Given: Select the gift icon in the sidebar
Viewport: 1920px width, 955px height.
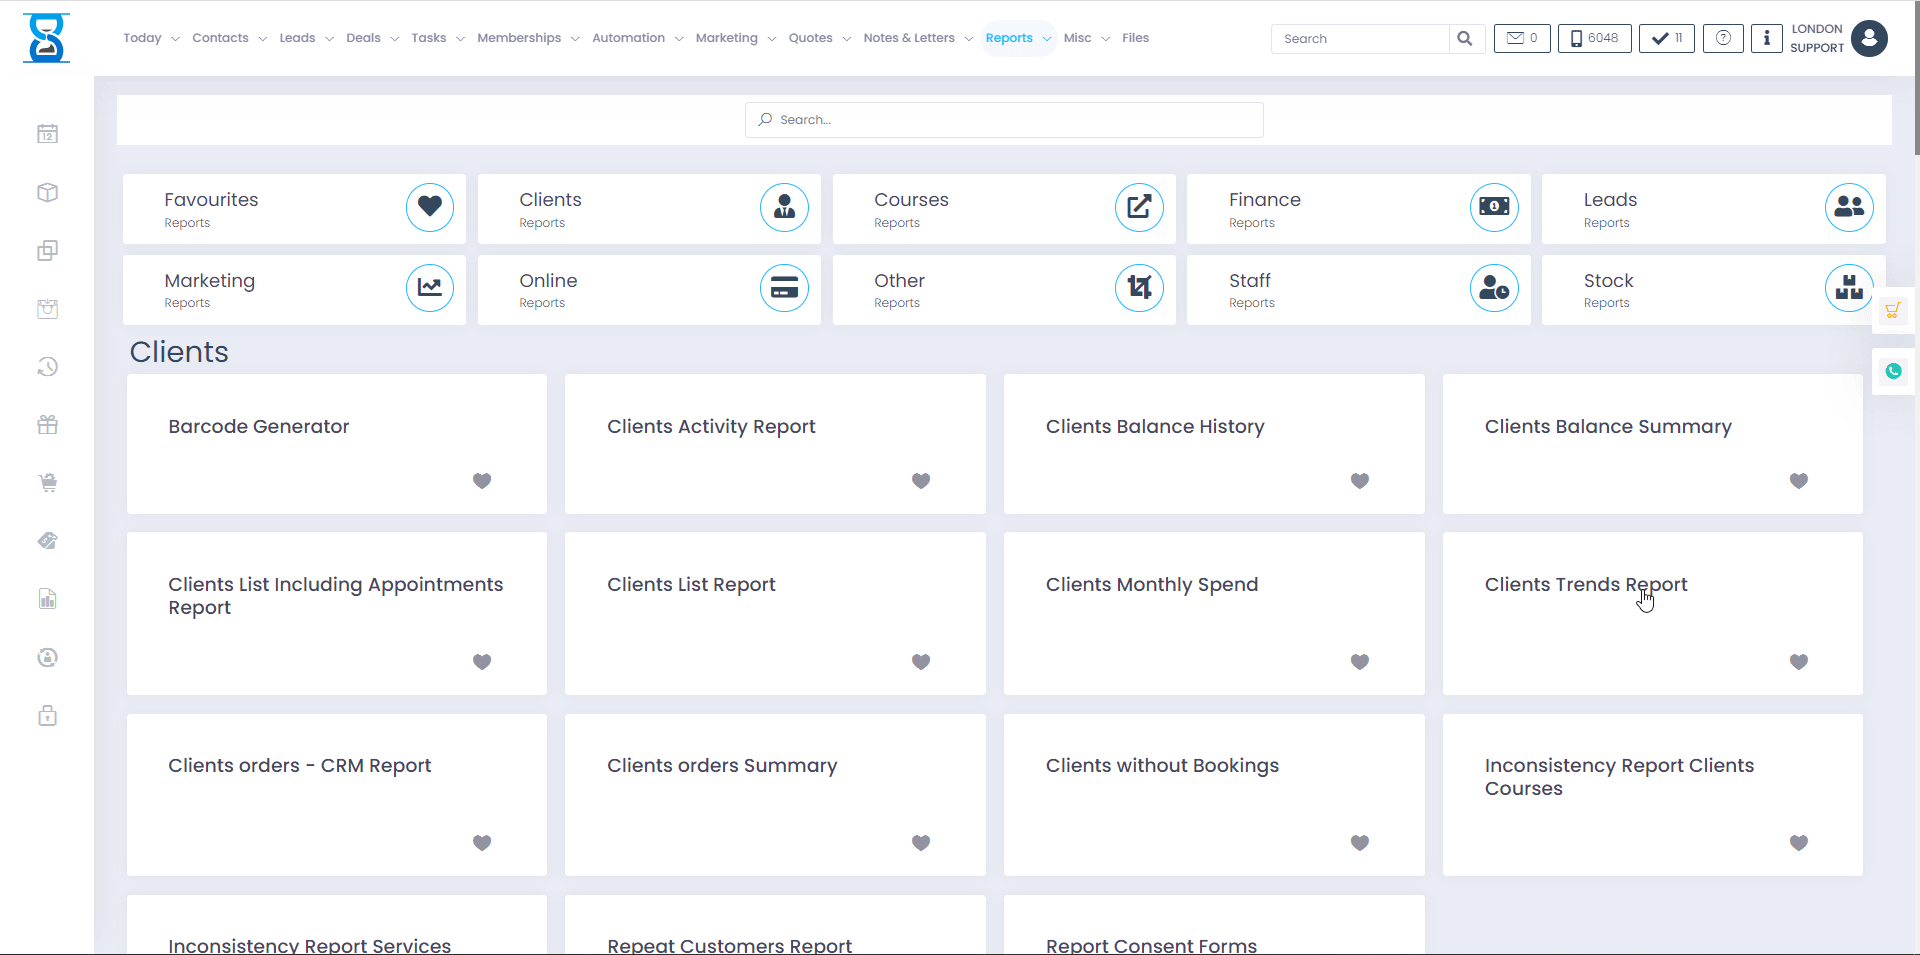Looking at the screenshot, I should 47,424.
